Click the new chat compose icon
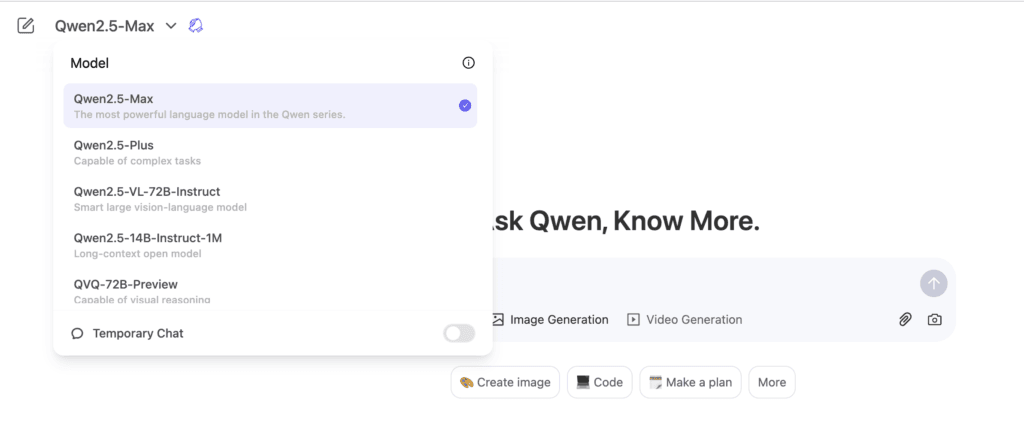 [26, 26]
